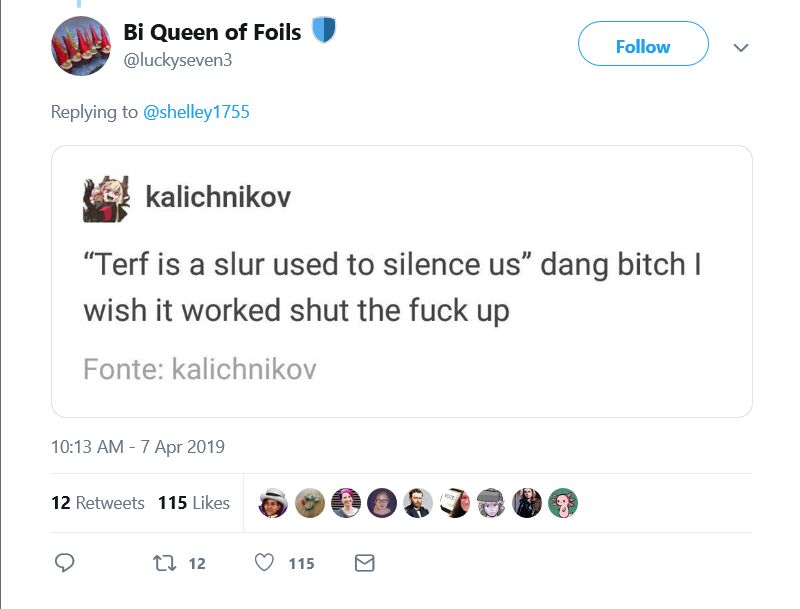
Task: Click the Follow button
Action: (643, 45)
